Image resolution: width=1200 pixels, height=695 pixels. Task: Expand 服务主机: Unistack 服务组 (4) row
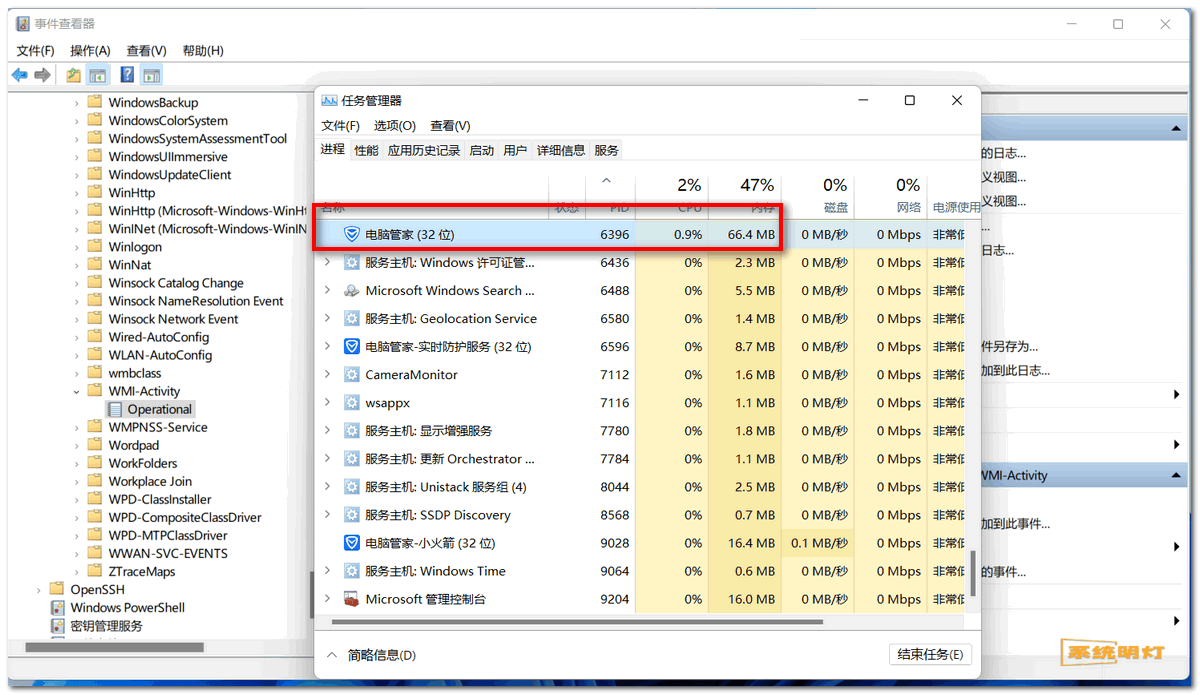pyautogui.click(x=327, y=487)
